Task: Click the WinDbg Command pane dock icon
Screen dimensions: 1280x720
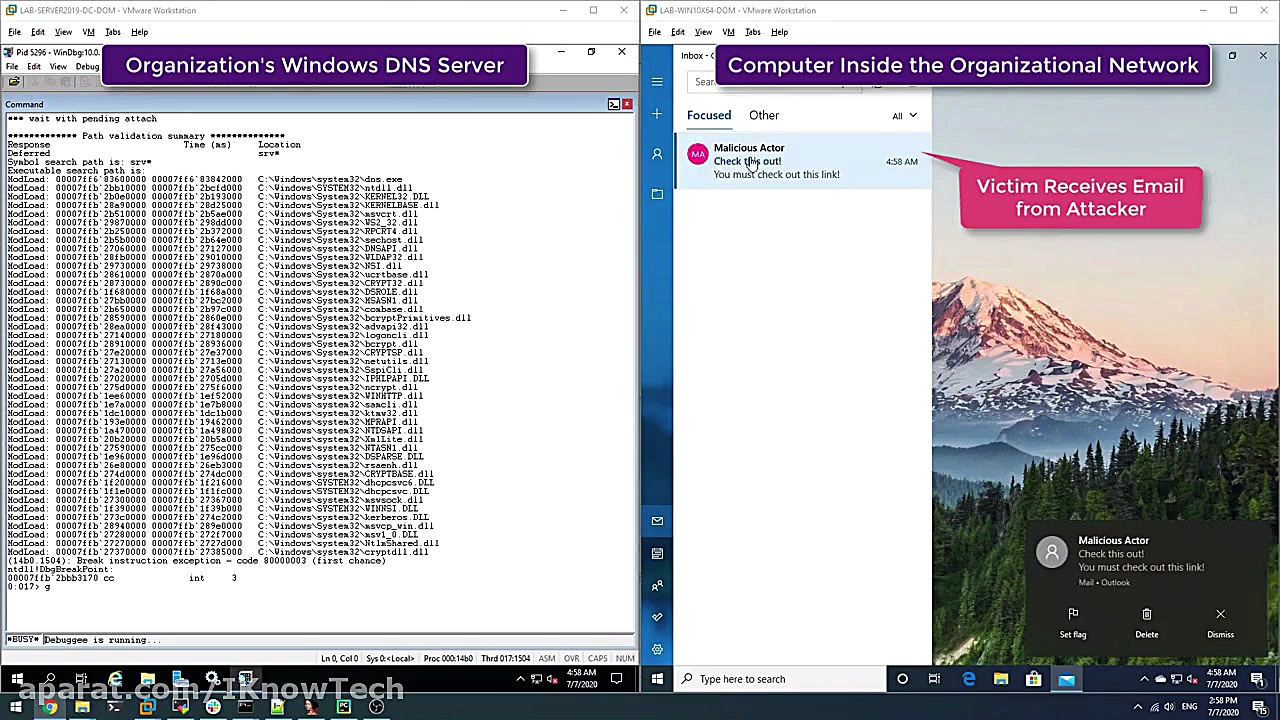Action: [x=614, y=104]
